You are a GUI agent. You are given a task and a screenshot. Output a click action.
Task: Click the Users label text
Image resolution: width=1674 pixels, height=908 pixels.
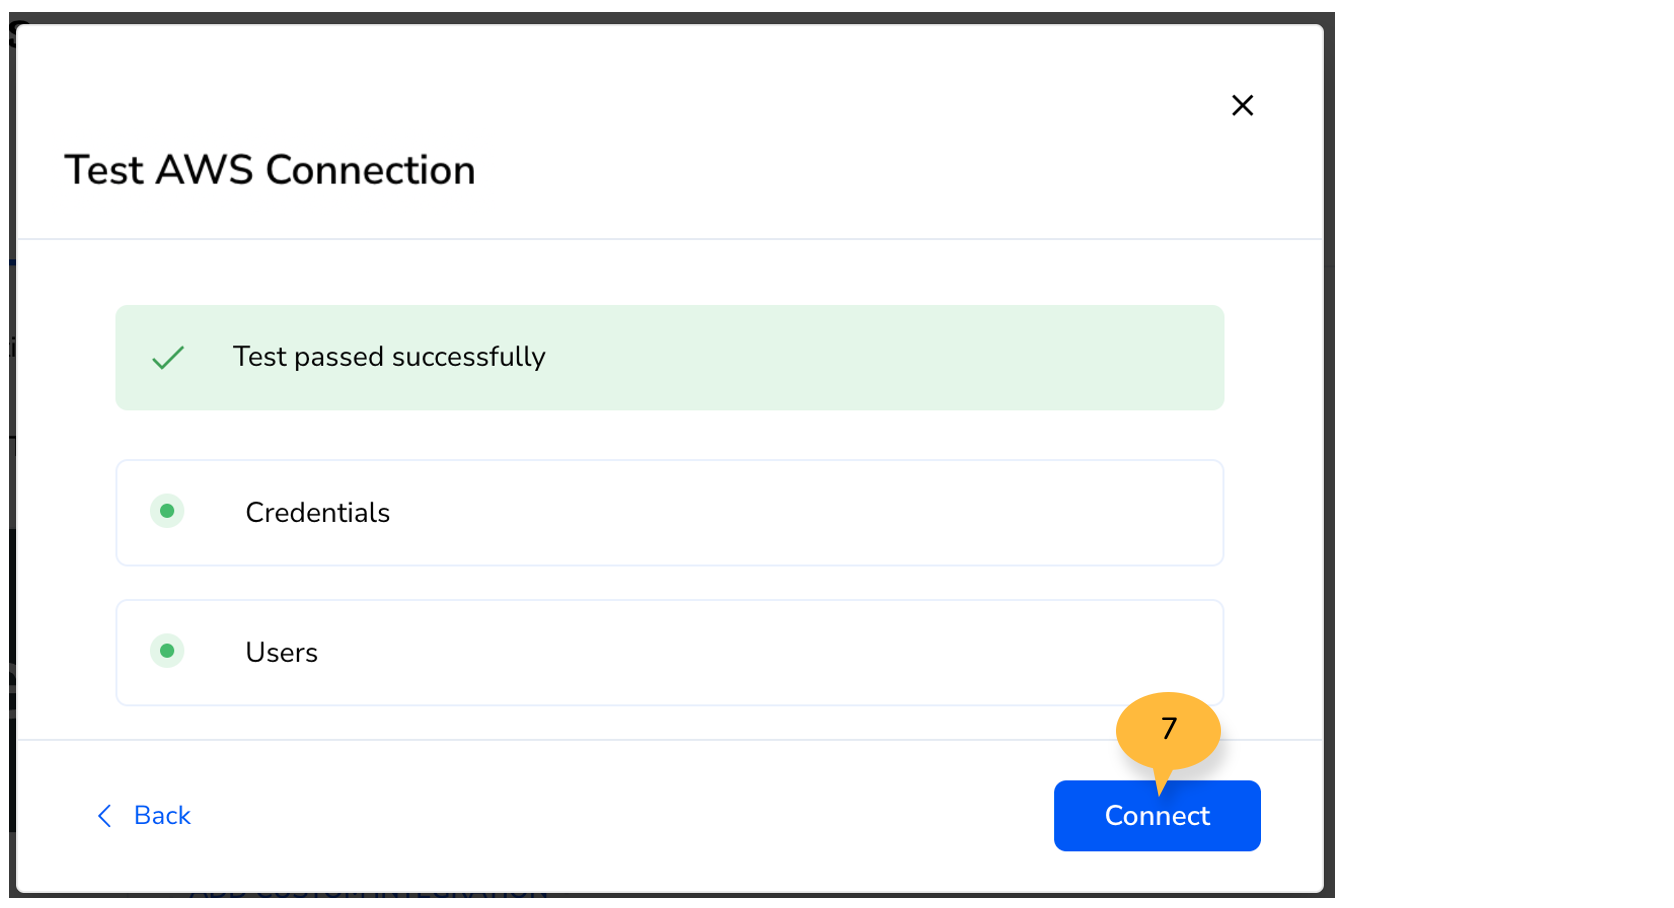coord(282,652)
